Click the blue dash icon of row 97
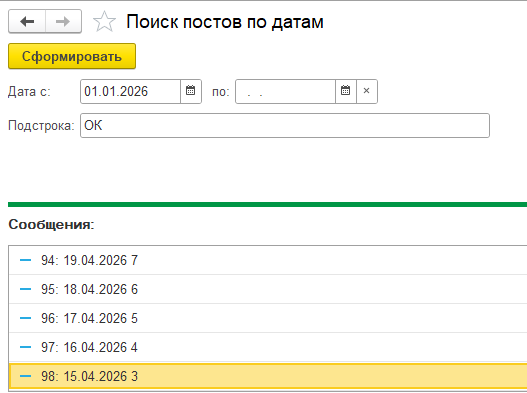The height and width of the screenshot is (393, 527). coord(26,347)
